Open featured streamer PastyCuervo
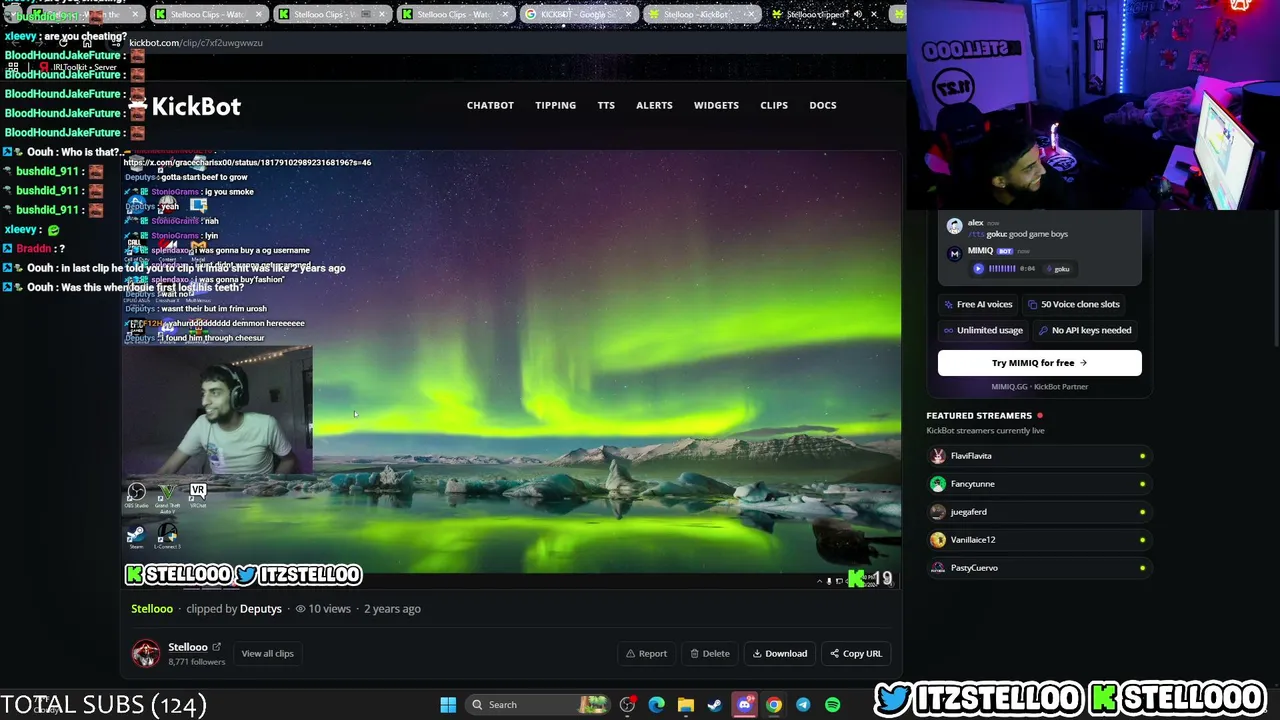The height and width of the screenshot is (720, 1280). tap(1039, 568)
